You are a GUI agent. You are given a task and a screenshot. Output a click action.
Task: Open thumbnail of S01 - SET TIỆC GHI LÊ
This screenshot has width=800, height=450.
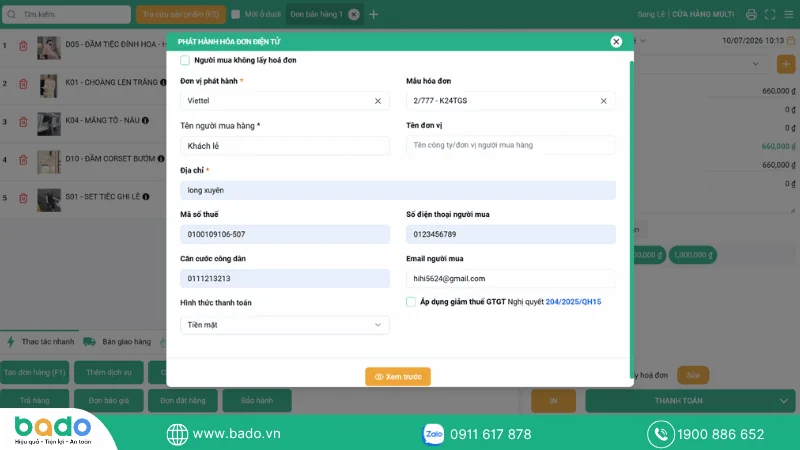(49, 200)
